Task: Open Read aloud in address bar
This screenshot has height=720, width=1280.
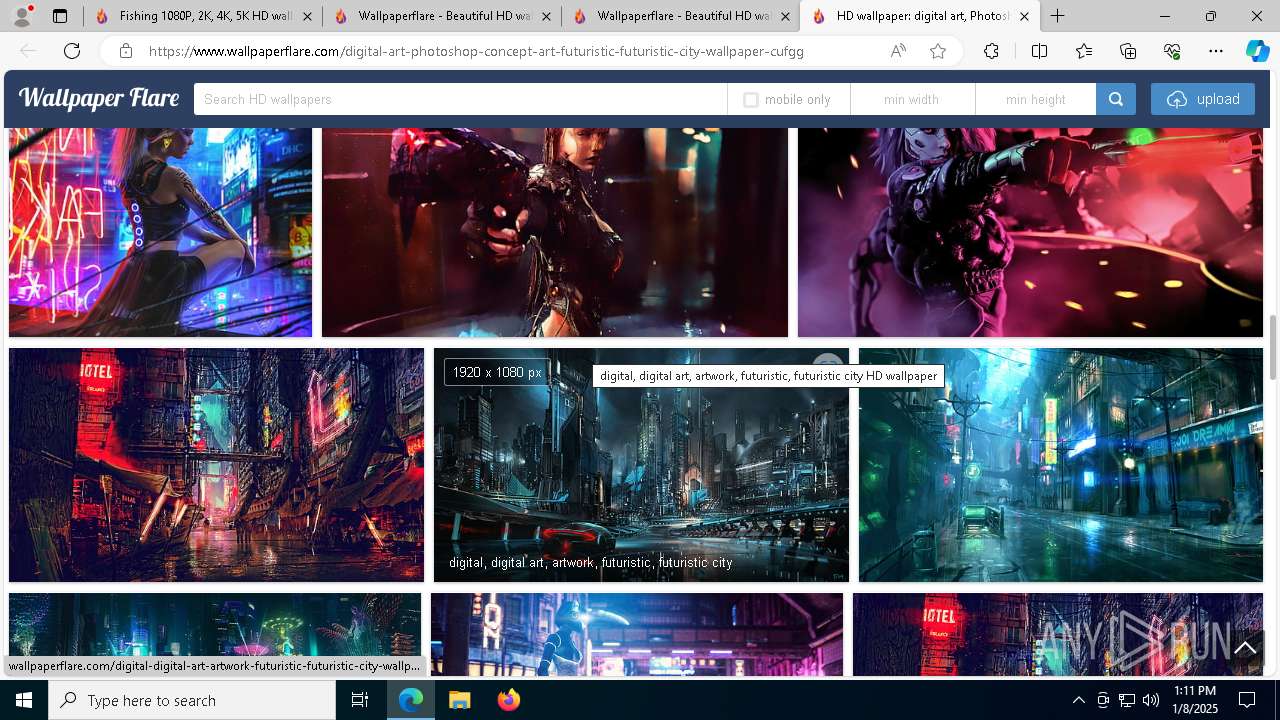Action: (898, 51)
